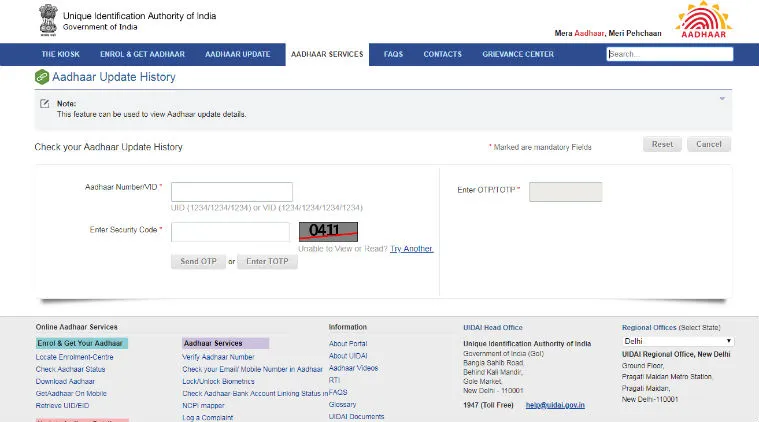The height and width of the screenshot is (422, 759).
Task: Click the Try Another captcha link
Action: click(x=411, y=249)
